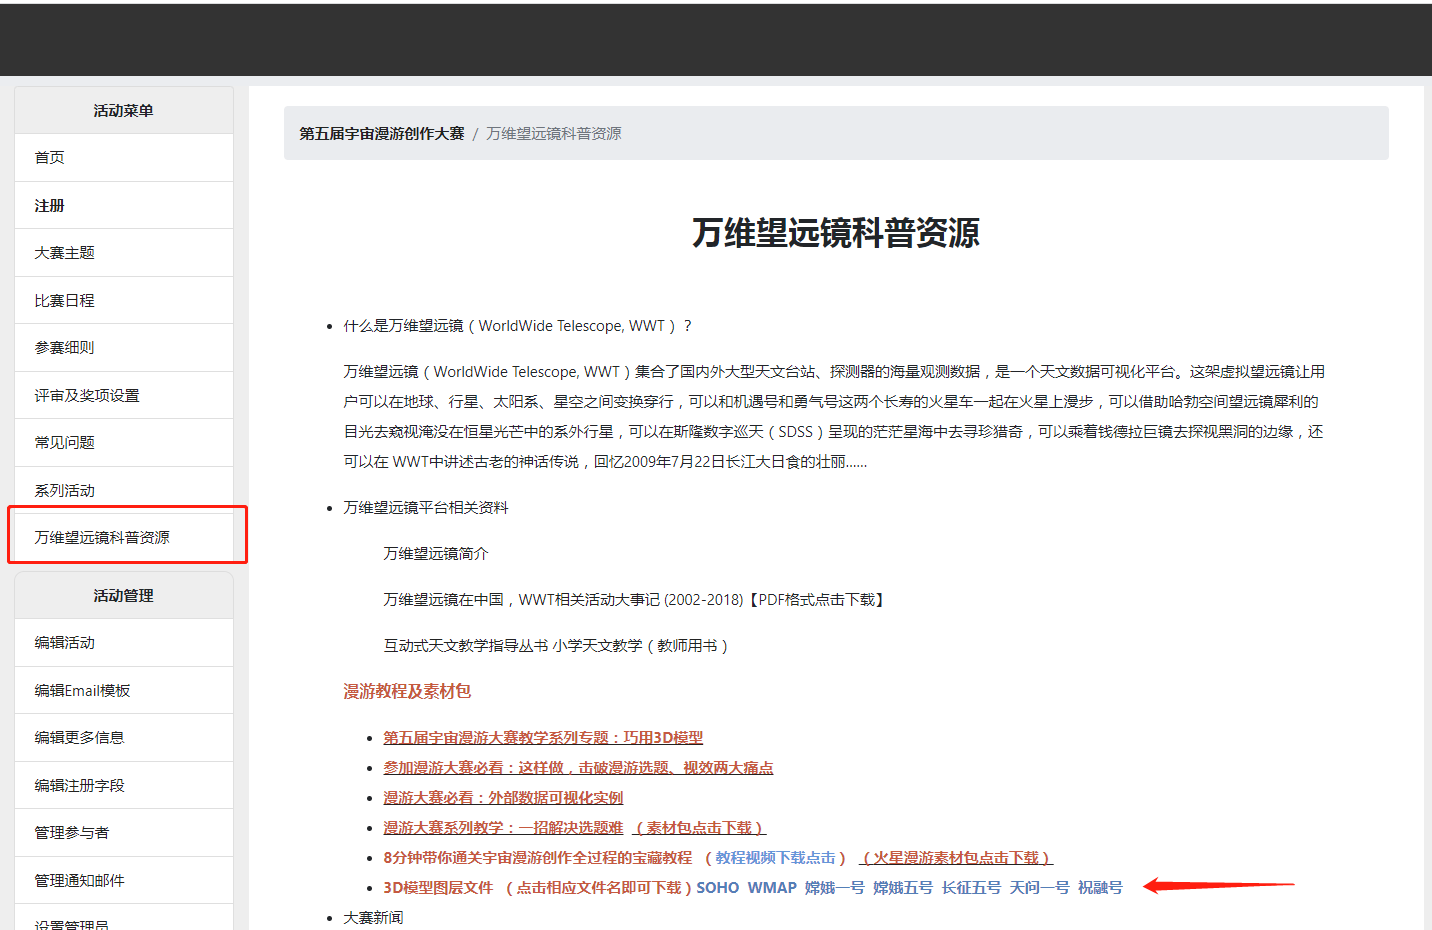Open 参加漫游大赛必看 选题视效痛点 link
The image size is (1432, 930).
(578, 767)
